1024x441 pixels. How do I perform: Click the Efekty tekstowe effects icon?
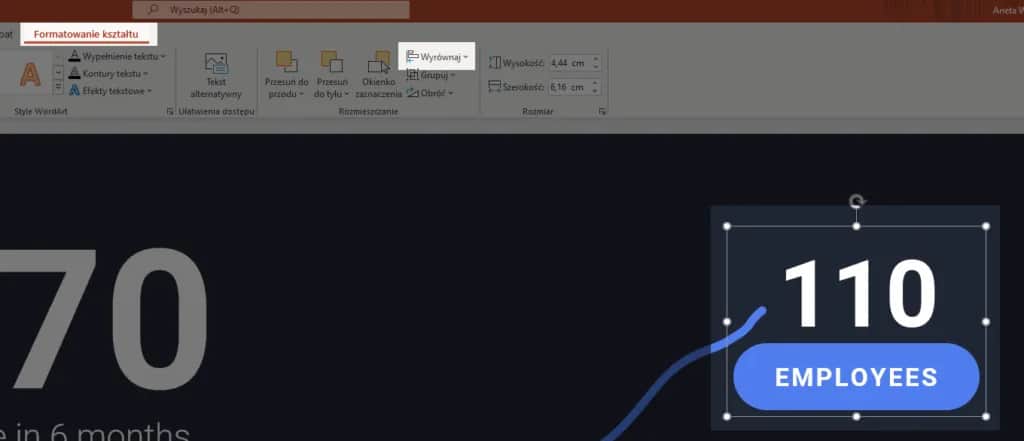tap(74, 90)
